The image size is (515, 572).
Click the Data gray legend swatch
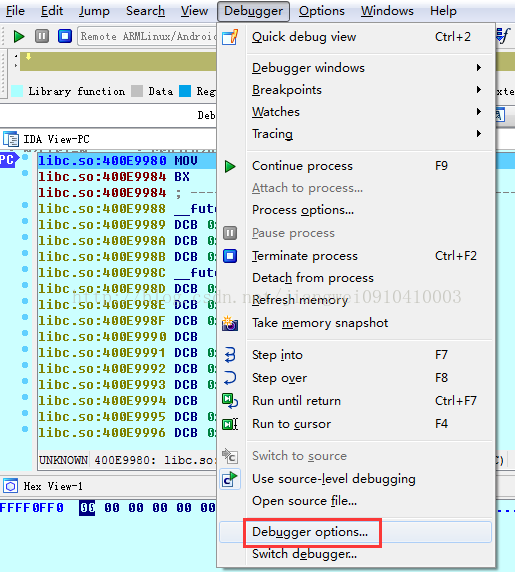coord(137,91)
